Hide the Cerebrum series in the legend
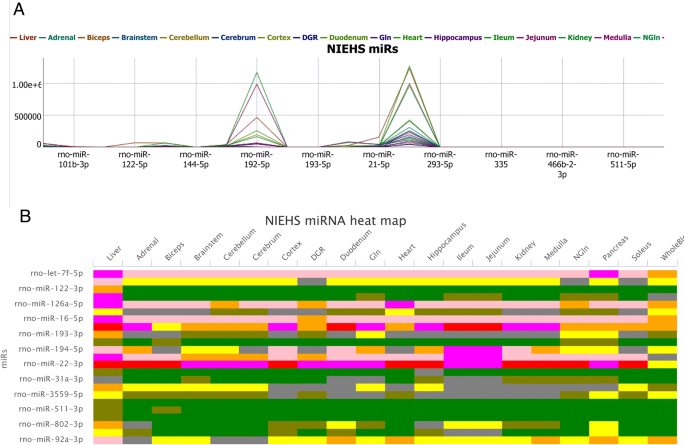This screenshot has height=445, width=685. pos(234,38)
